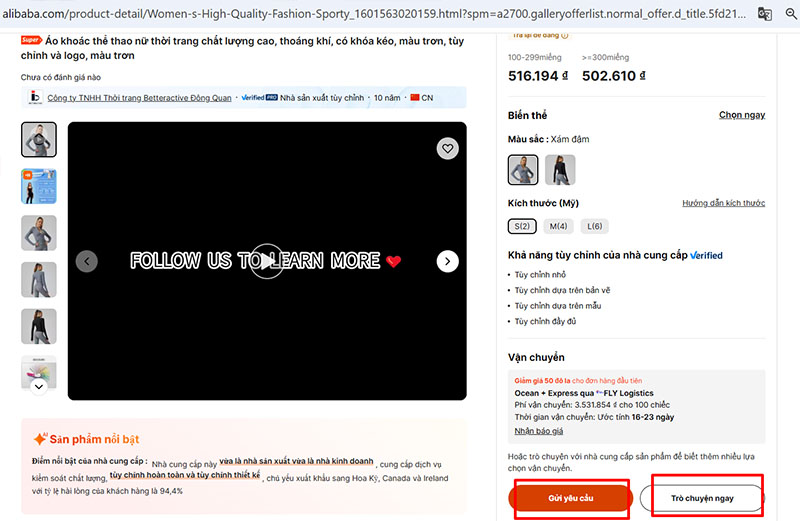Choose the black color variant swatch
The height and width of the screenshot is (521, 800).
pyautogui.click(x=560, y=170)
